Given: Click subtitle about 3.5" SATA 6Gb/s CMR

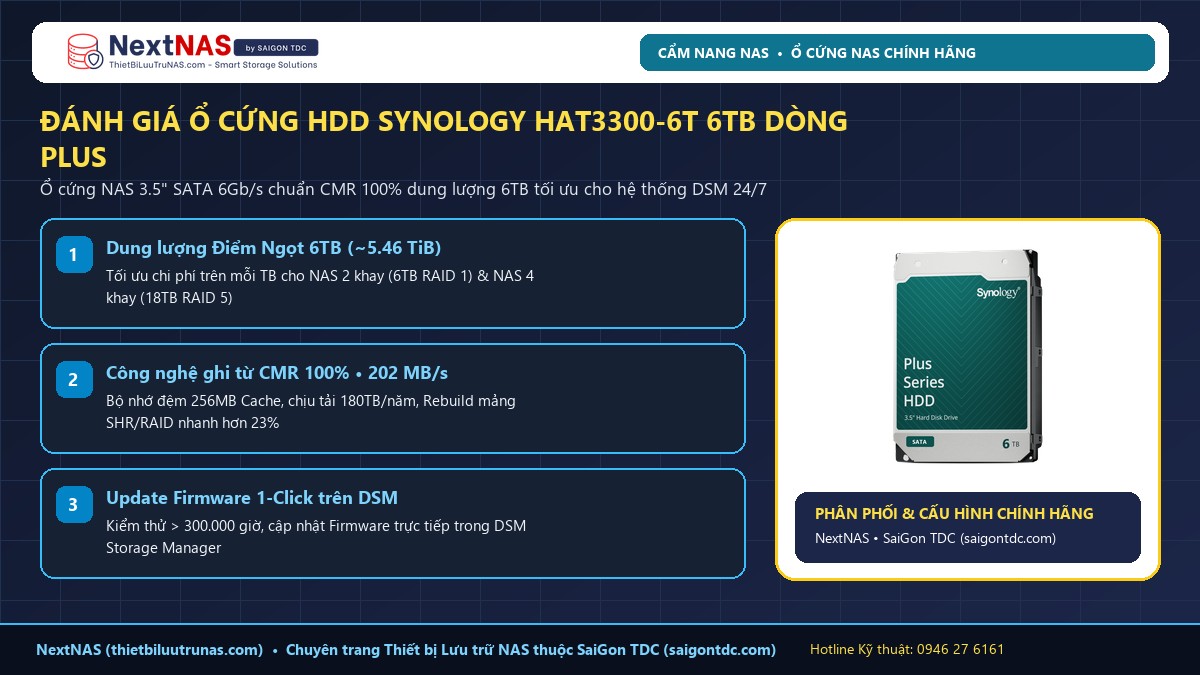Looking at the screenshot, I should pos(403,189).
